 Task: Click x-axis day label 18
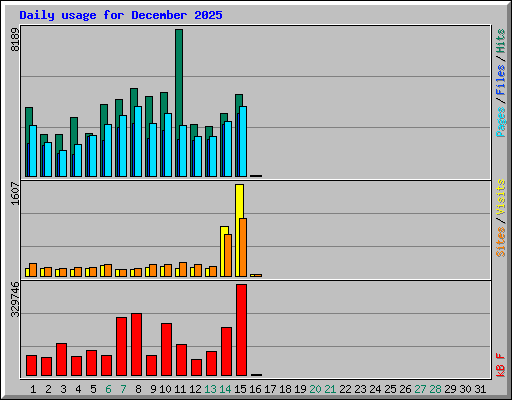[x=285, y=389]
